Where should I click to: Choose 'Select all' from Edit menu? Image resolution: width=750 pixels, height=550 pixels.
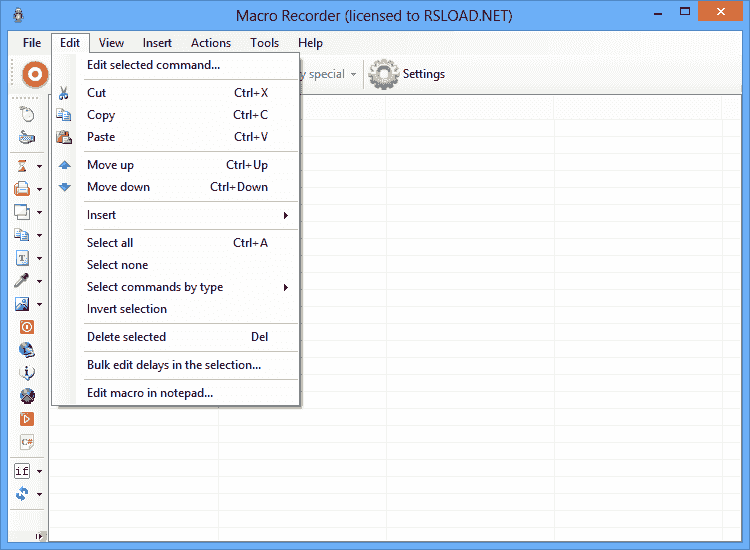point(176,243)
